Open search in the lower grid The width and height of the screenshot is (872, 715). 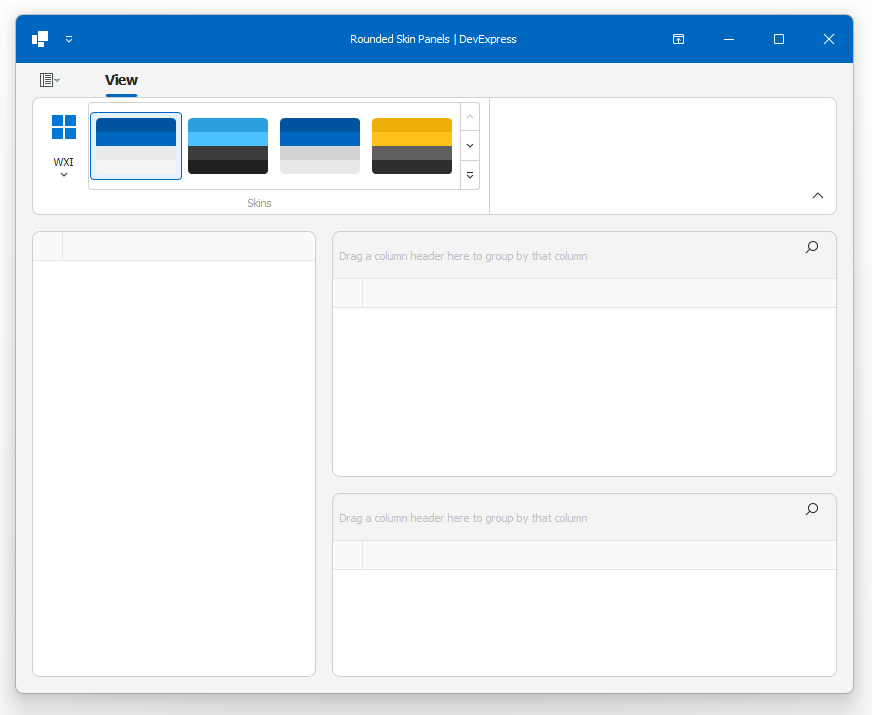pyautogui.click(x=812, y=509)
